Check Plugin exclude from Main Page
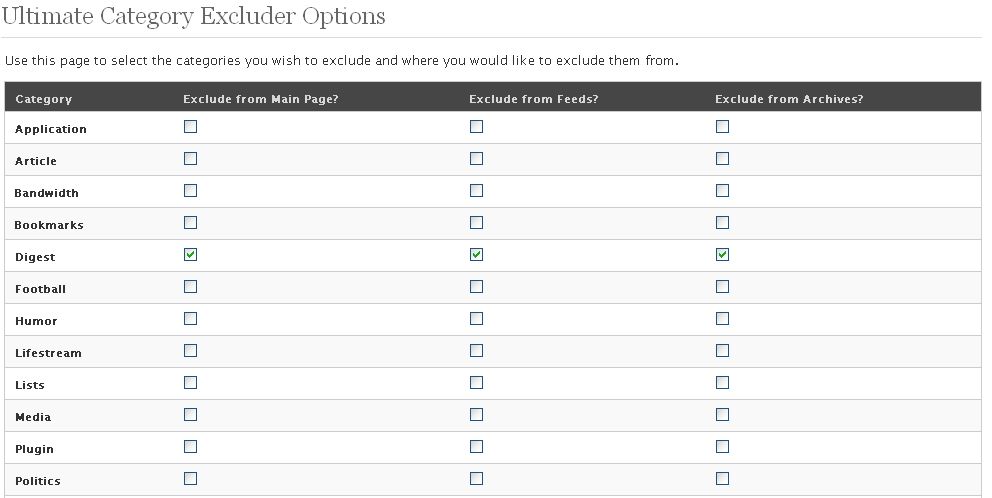Screen dimensions: 992x498 (190, 447)
